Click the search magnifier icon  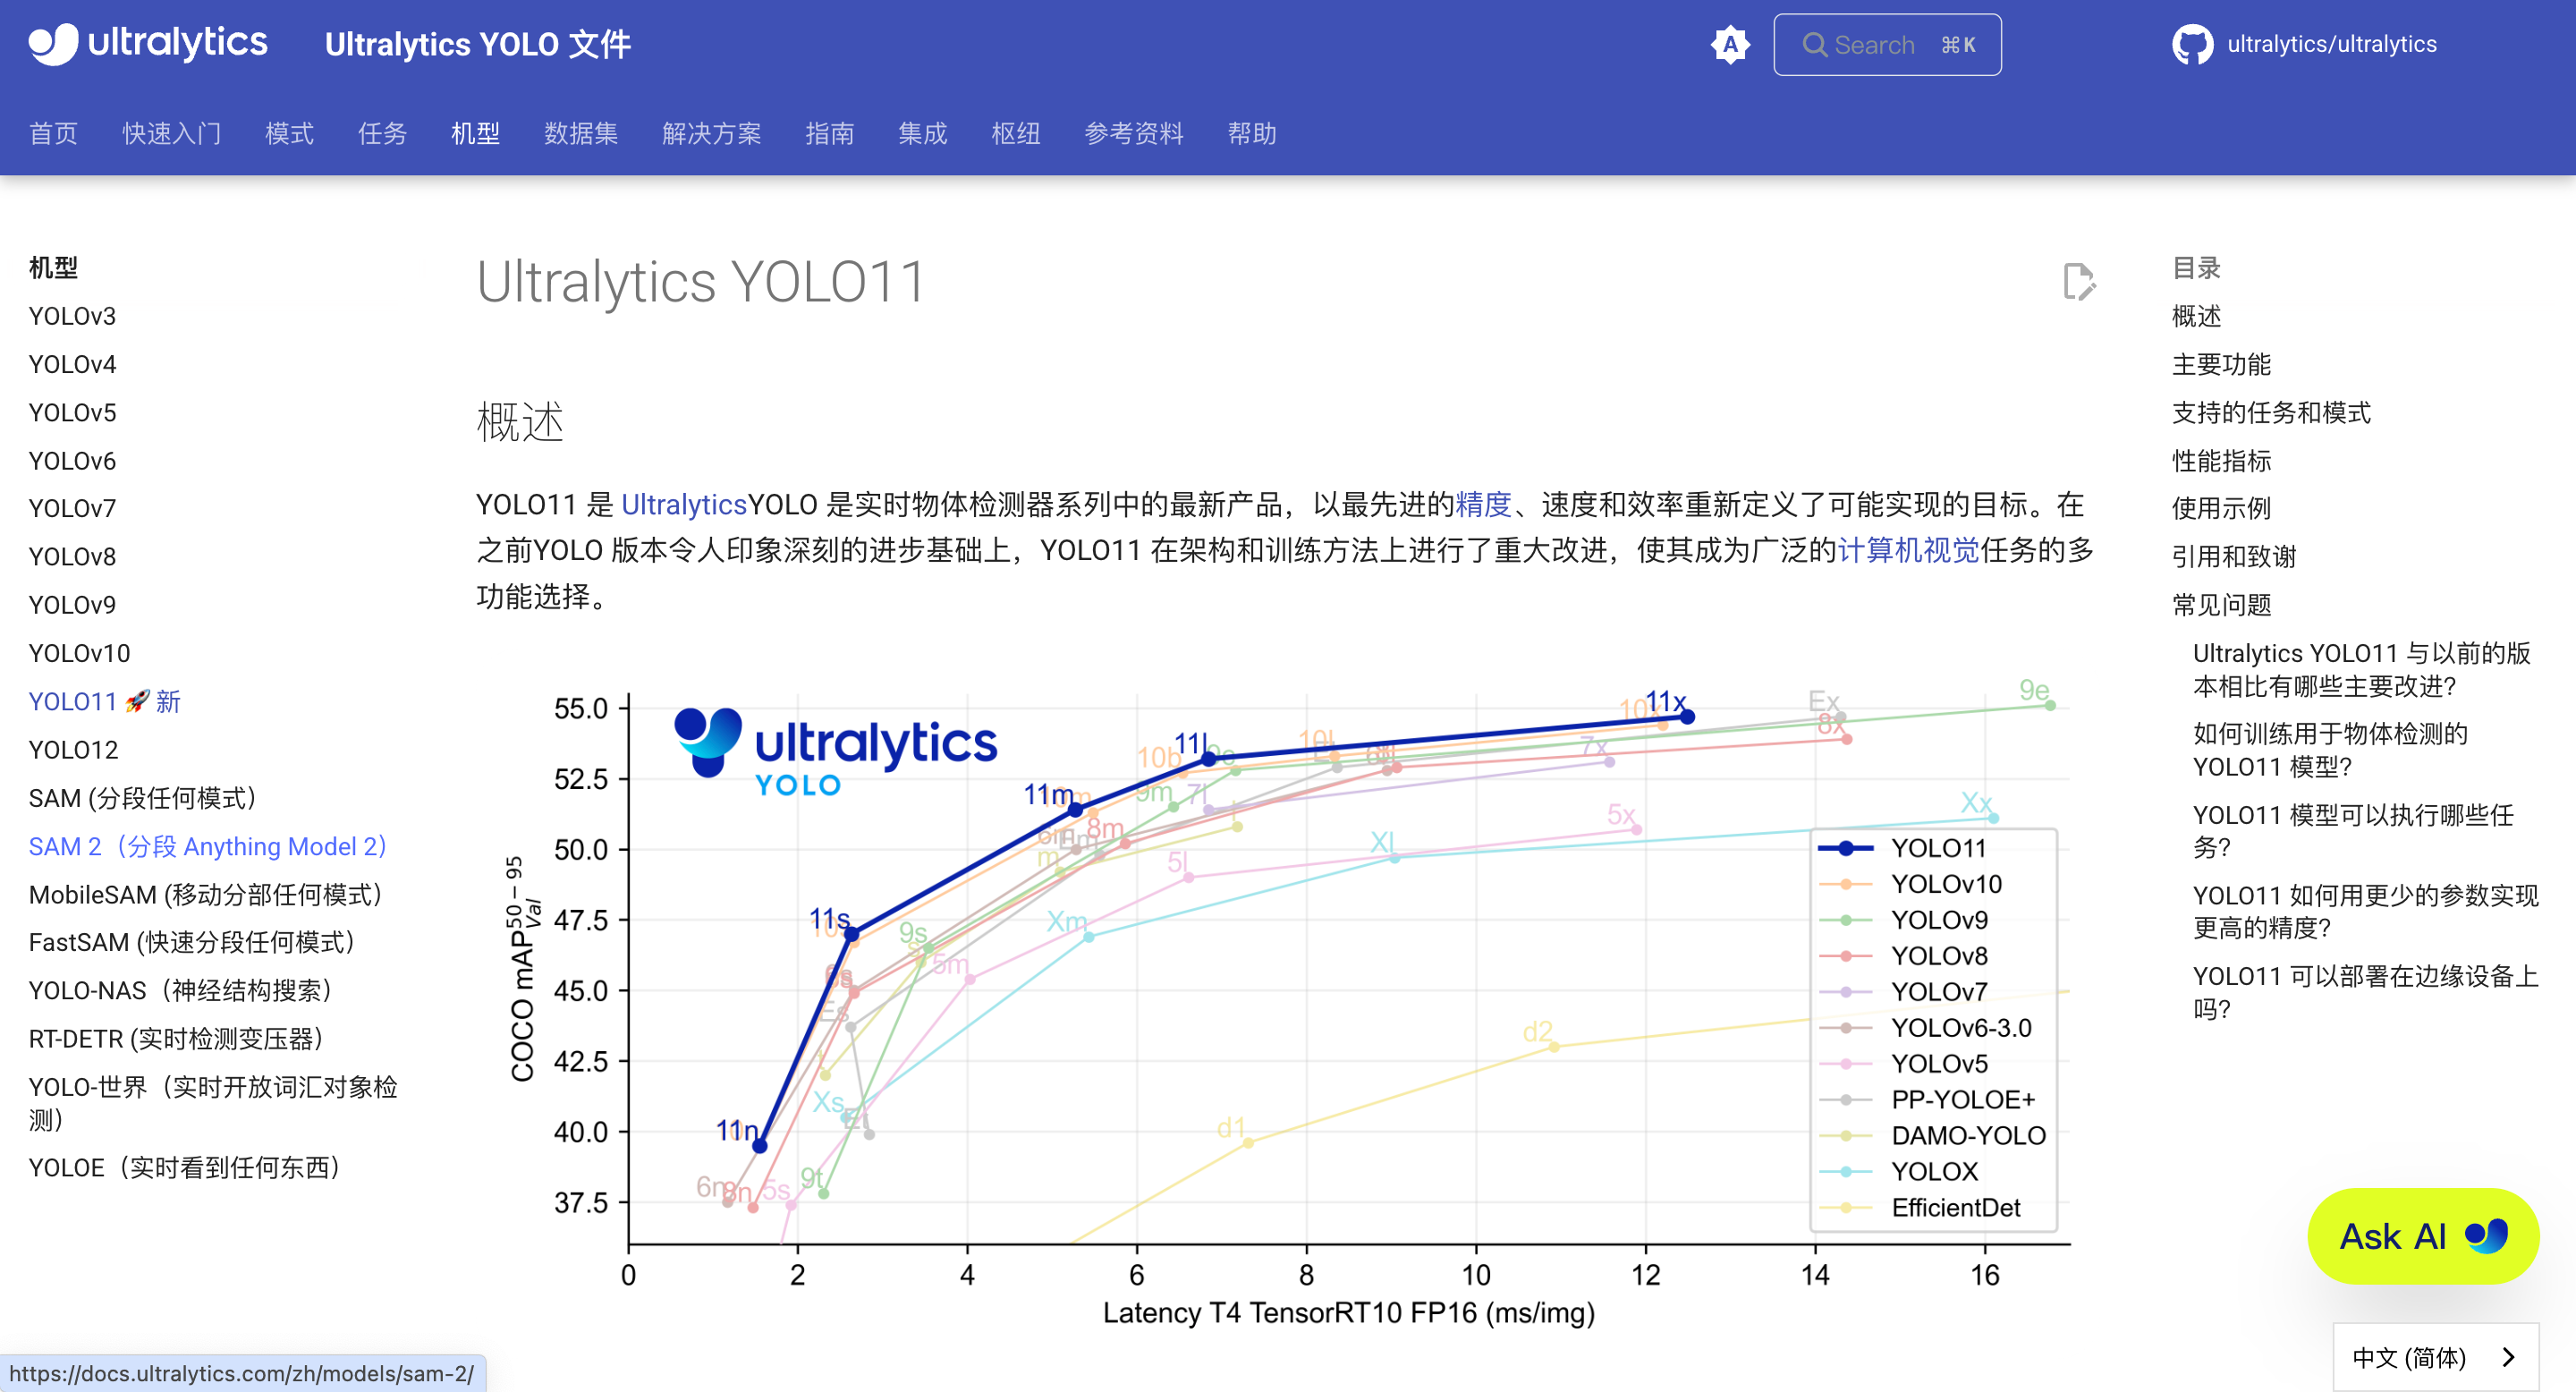pos(1814,45)
